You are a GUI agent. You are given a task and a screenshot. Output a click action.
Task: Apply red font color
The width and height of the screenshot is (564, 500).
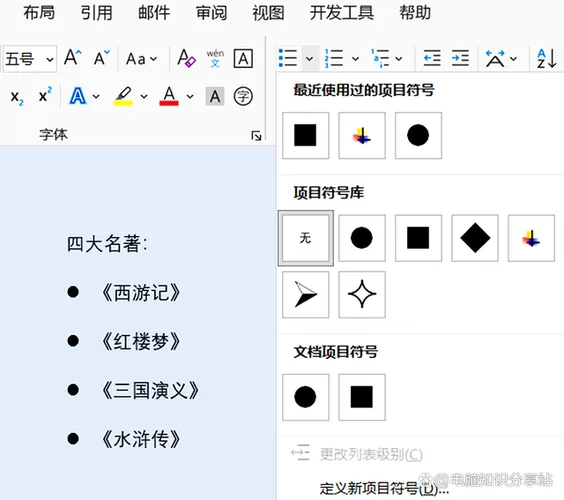pos(169,96)
